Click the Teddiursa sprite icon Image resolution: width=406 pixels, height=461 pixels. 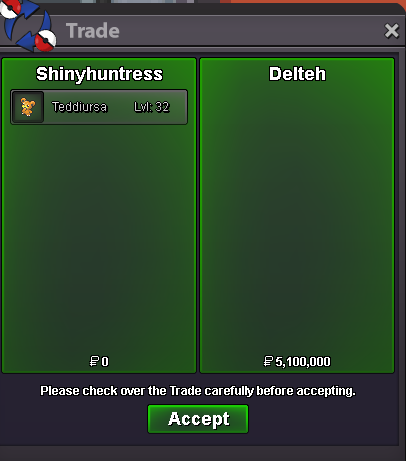(x=28, y=107)
